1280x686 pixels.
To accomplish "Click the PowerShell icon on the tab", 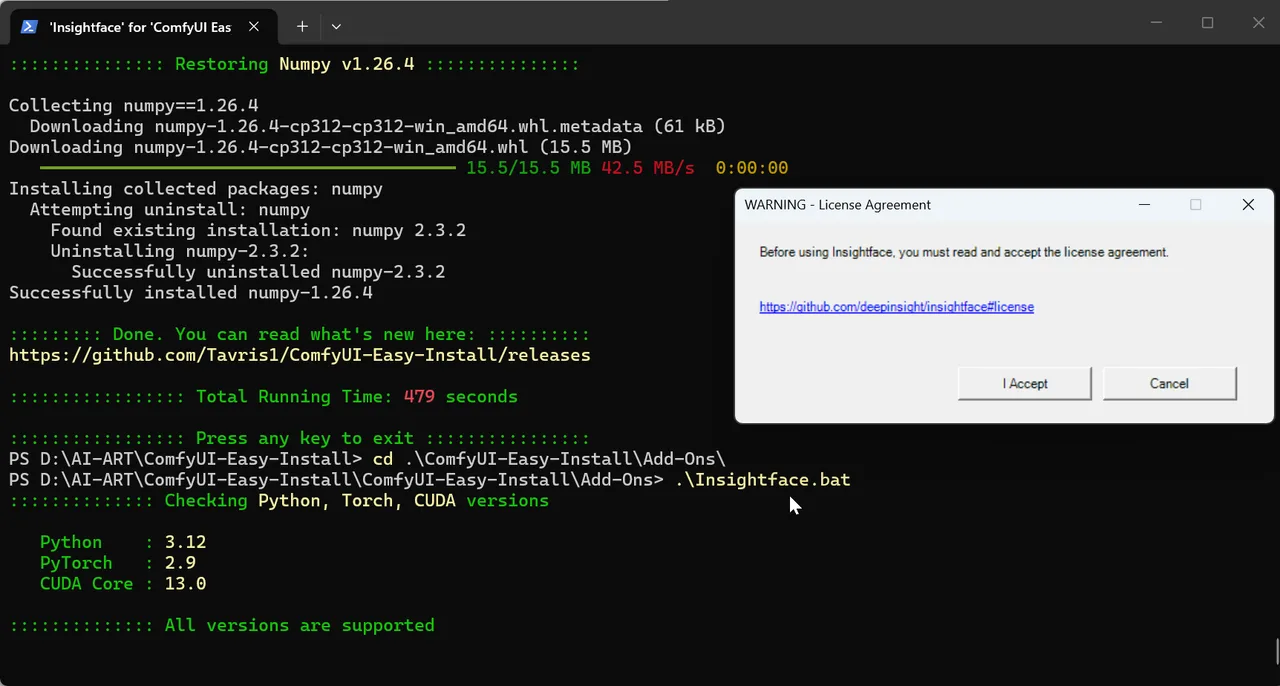I will tap(30, 27).
